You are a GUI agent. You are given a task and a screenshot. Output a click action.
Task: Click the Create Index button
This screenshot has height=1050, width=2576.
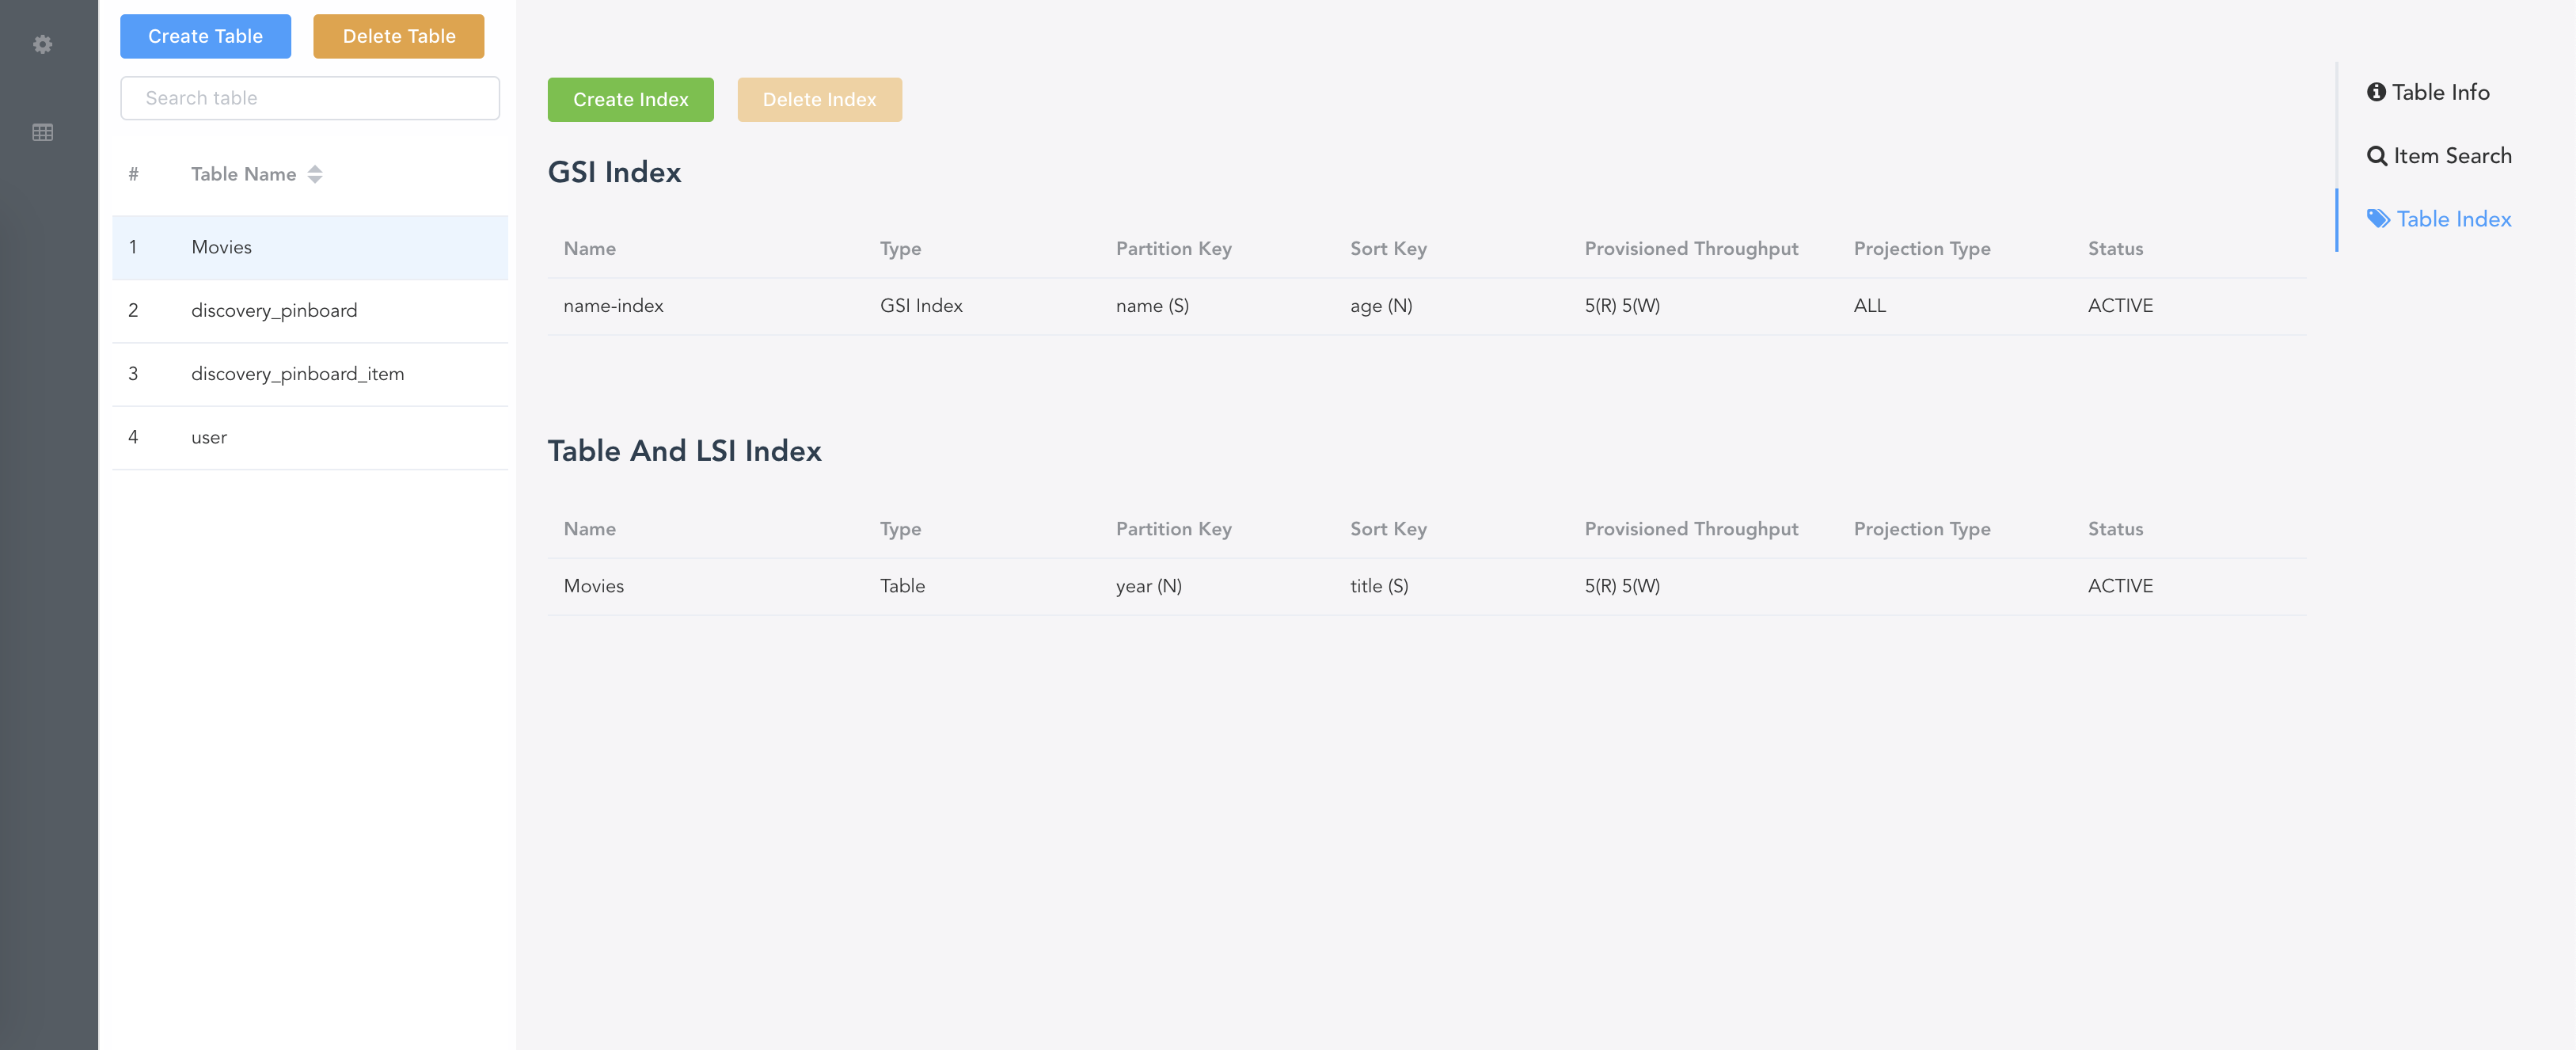click(x=630, y=100)
